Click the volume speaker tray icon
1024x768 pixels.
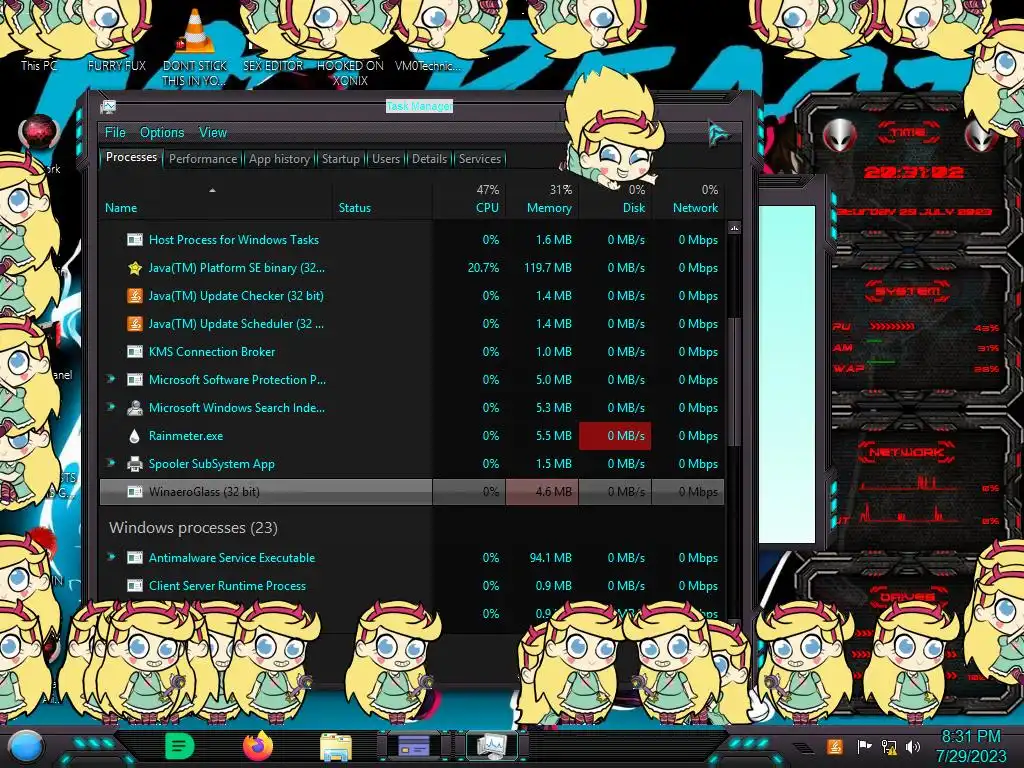(x=913, y=746)
